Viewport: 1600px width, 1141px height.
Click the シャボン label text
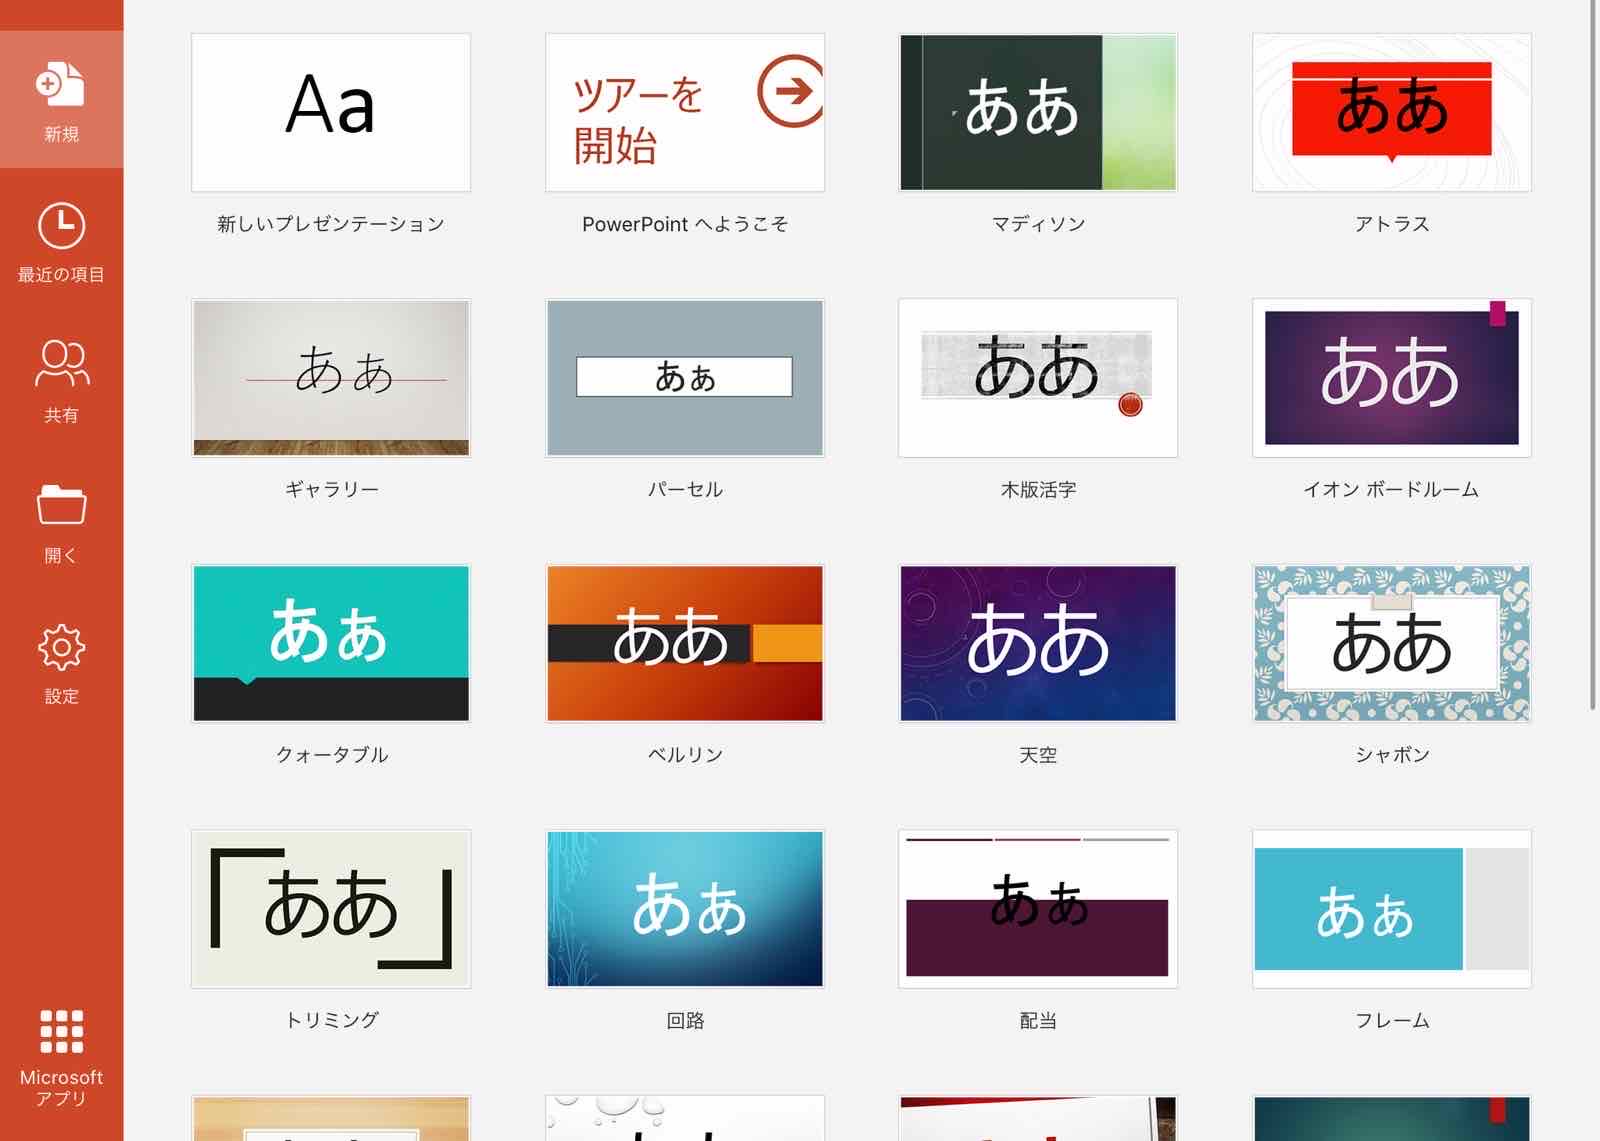(x=1392, y=755)
